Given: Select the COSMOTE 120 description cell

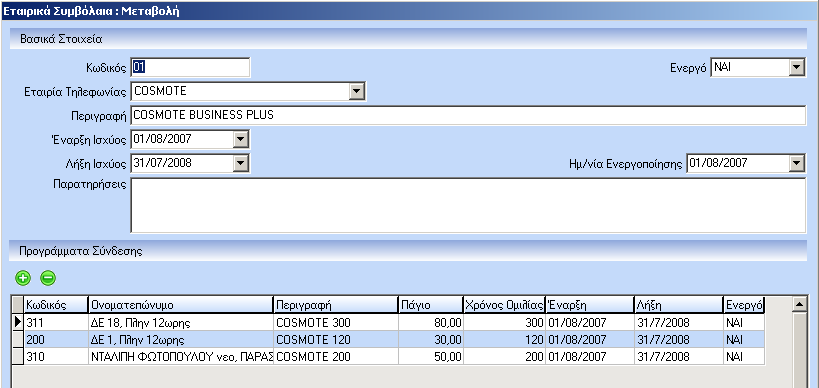Looking at the screenshot, I should click(336, 339).
